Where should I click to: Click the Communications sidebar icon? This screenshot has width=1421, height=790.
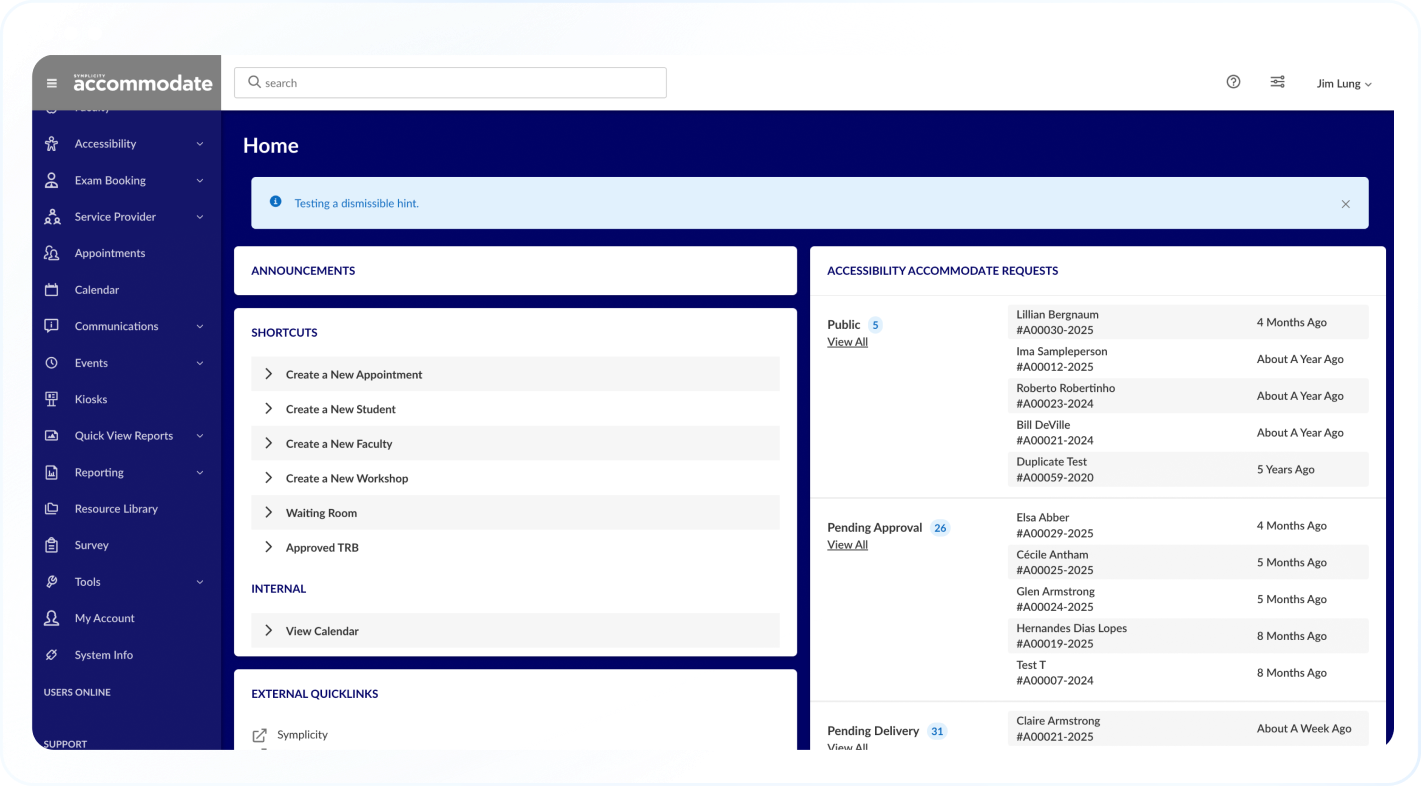(52, 326)
